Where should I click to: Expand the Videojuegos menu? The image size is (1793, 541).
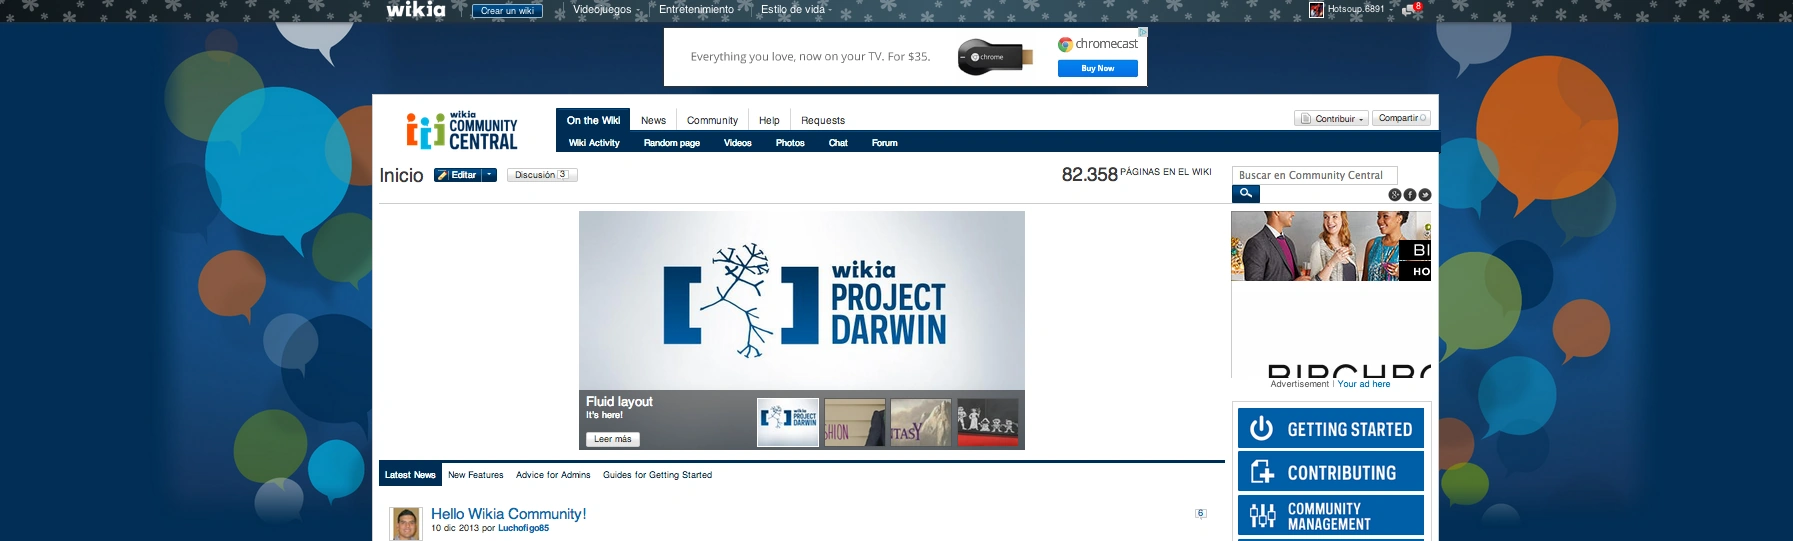click(x=605, y=10)
